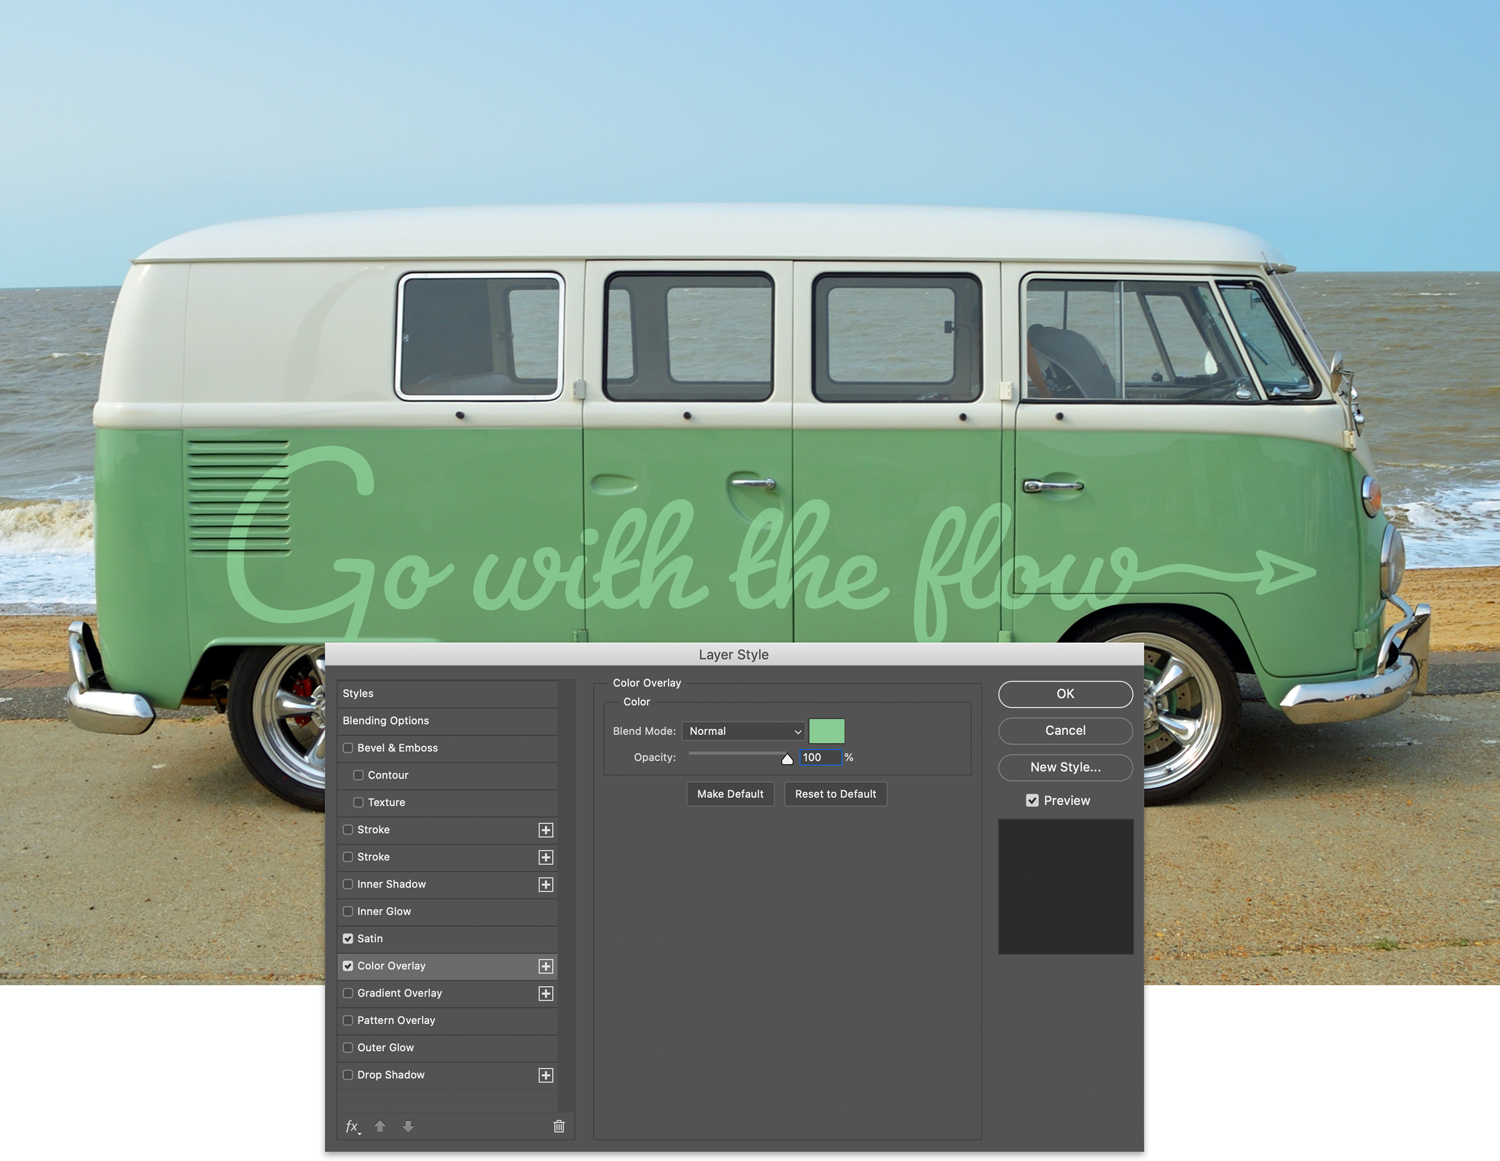The height and width of the screenshot is (1161, 1500).
Task: Enable the Bevel & Emboss effect
Action: (347, 747)
